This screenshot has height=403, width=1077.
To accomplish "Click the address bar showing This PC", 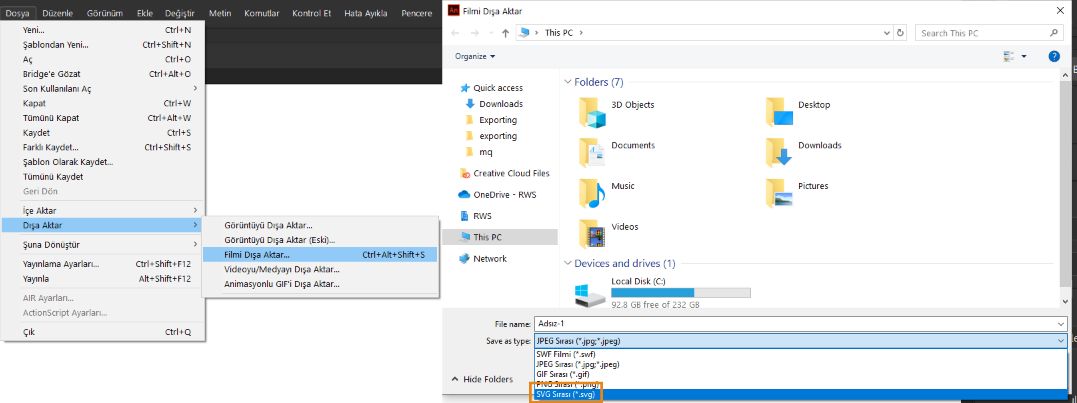I will pos(704,32).
